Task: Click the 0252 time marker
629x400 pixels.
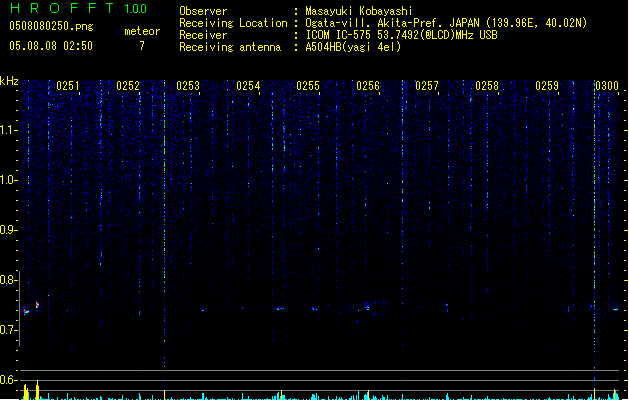Action: pyautogui.click(x=128, y=86)
